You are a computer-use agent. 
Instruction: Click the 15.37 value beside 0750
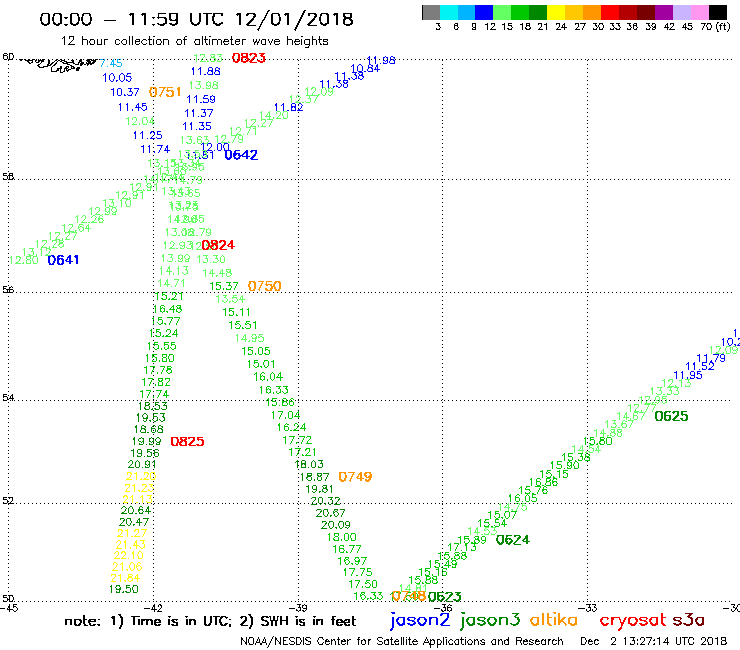pos(224,287)
